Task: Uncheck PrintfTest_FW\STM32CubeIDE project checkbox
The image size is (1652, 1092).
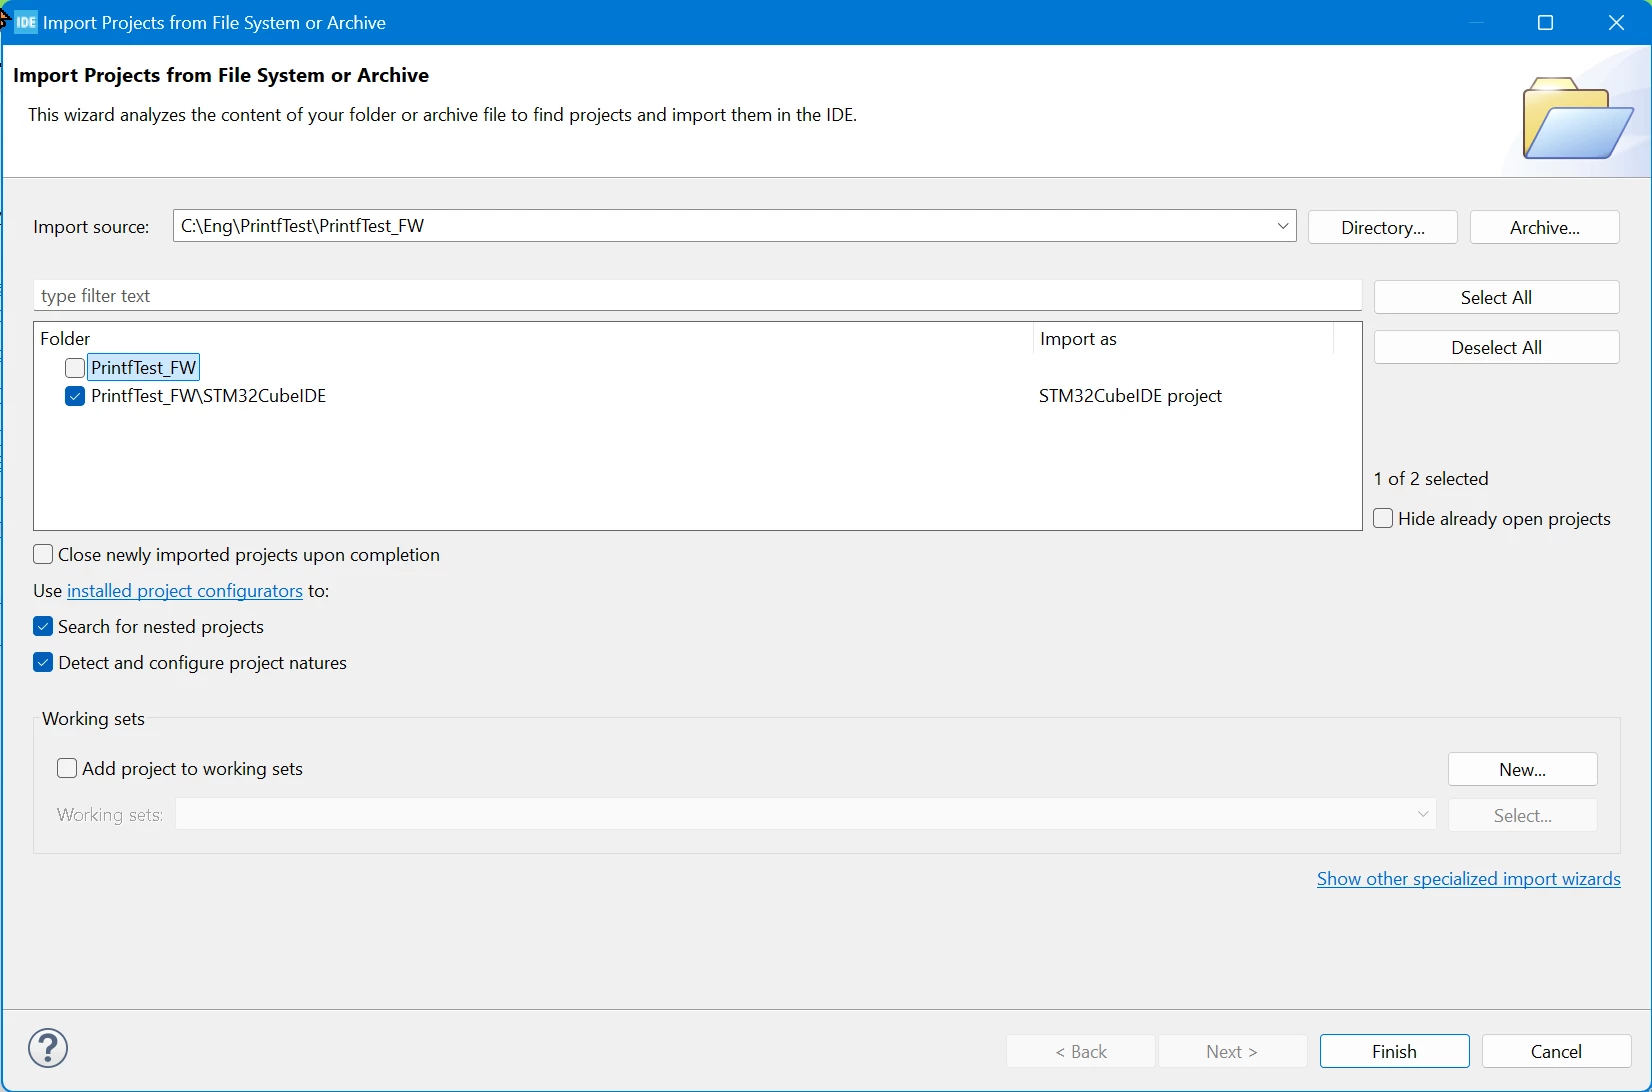Action: click(75, 396)
